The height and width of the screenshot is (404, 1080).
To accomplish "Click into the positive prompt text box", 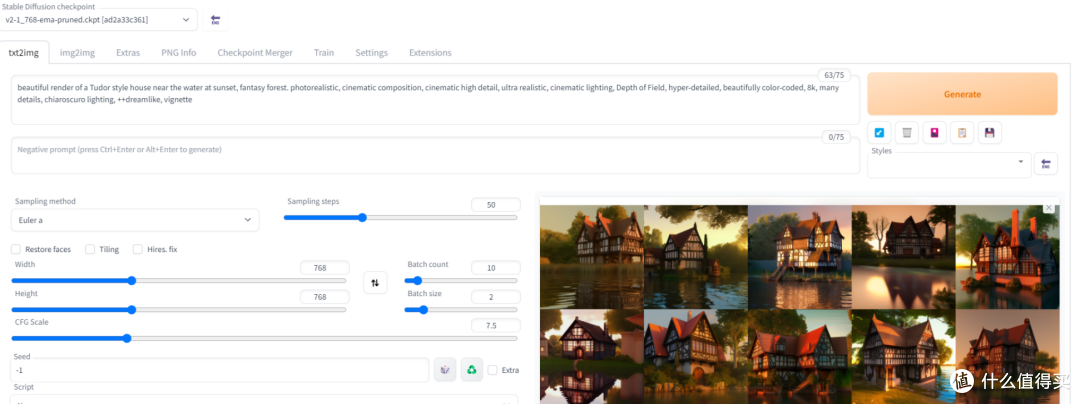I will point(435,100).
